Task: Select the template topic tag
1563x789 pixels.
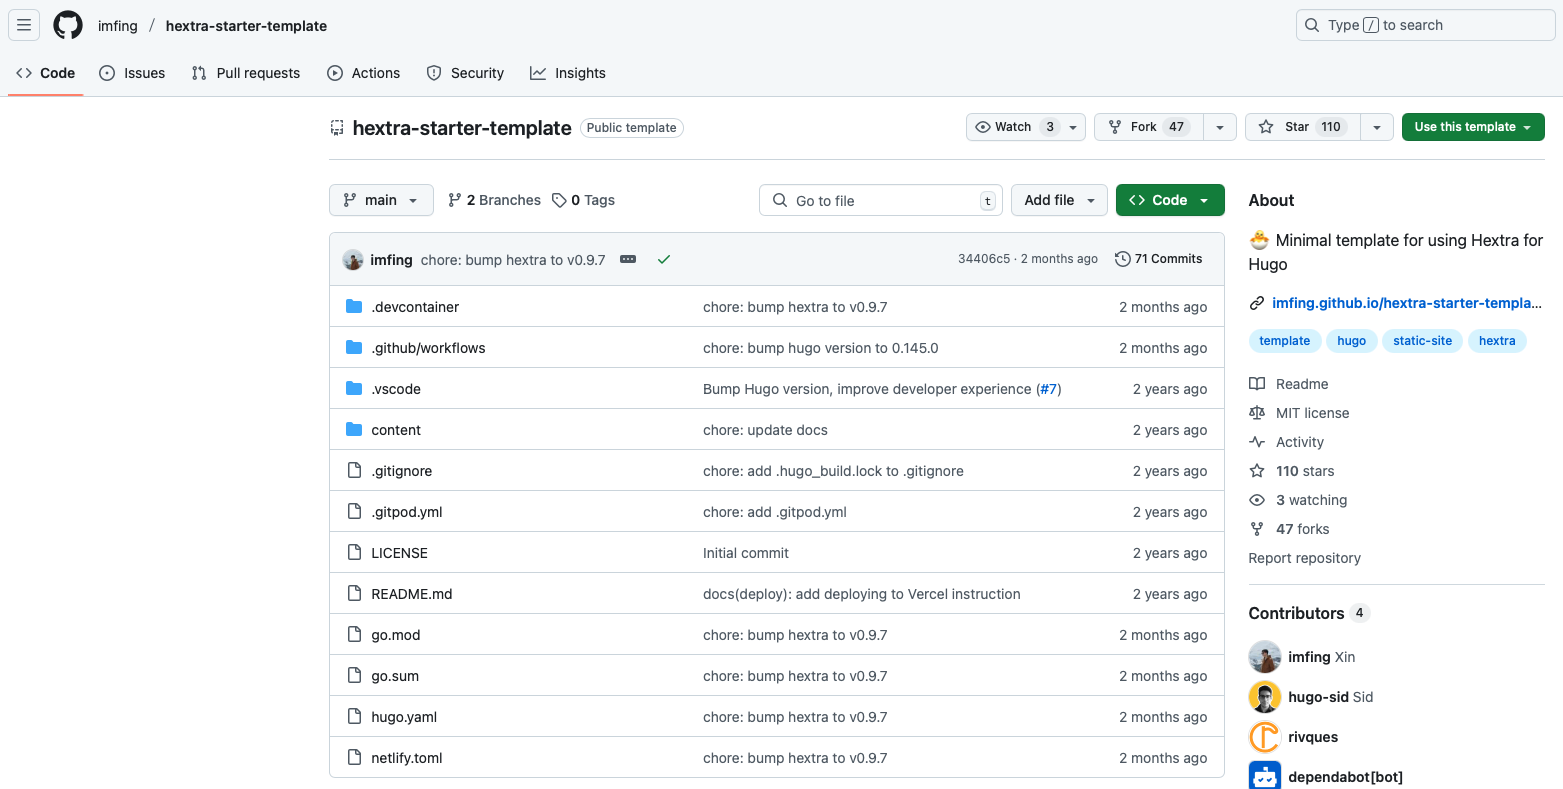Action: point(1285,341)
